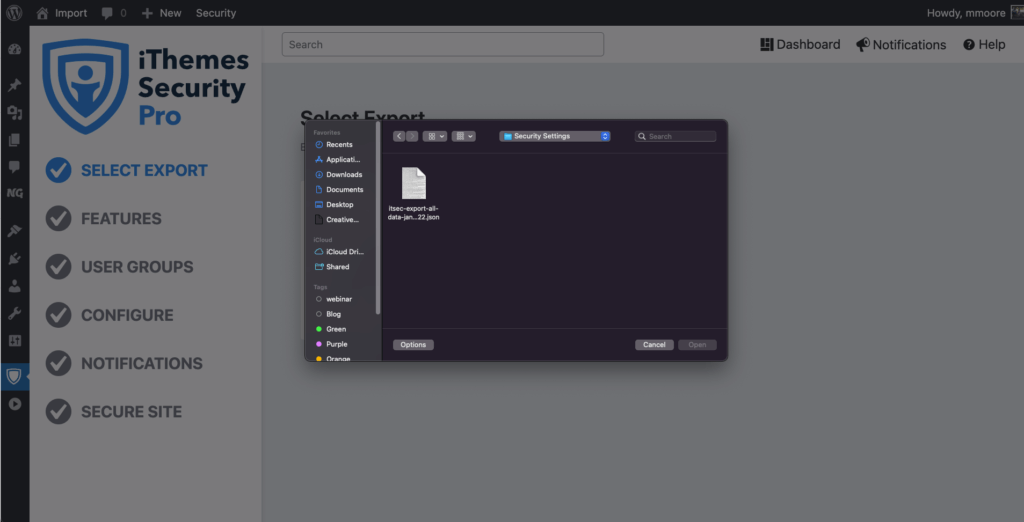This screenshot has height=522, width=1024.
Task: Open Users person icon in sidebar
Action: point(14,286)
